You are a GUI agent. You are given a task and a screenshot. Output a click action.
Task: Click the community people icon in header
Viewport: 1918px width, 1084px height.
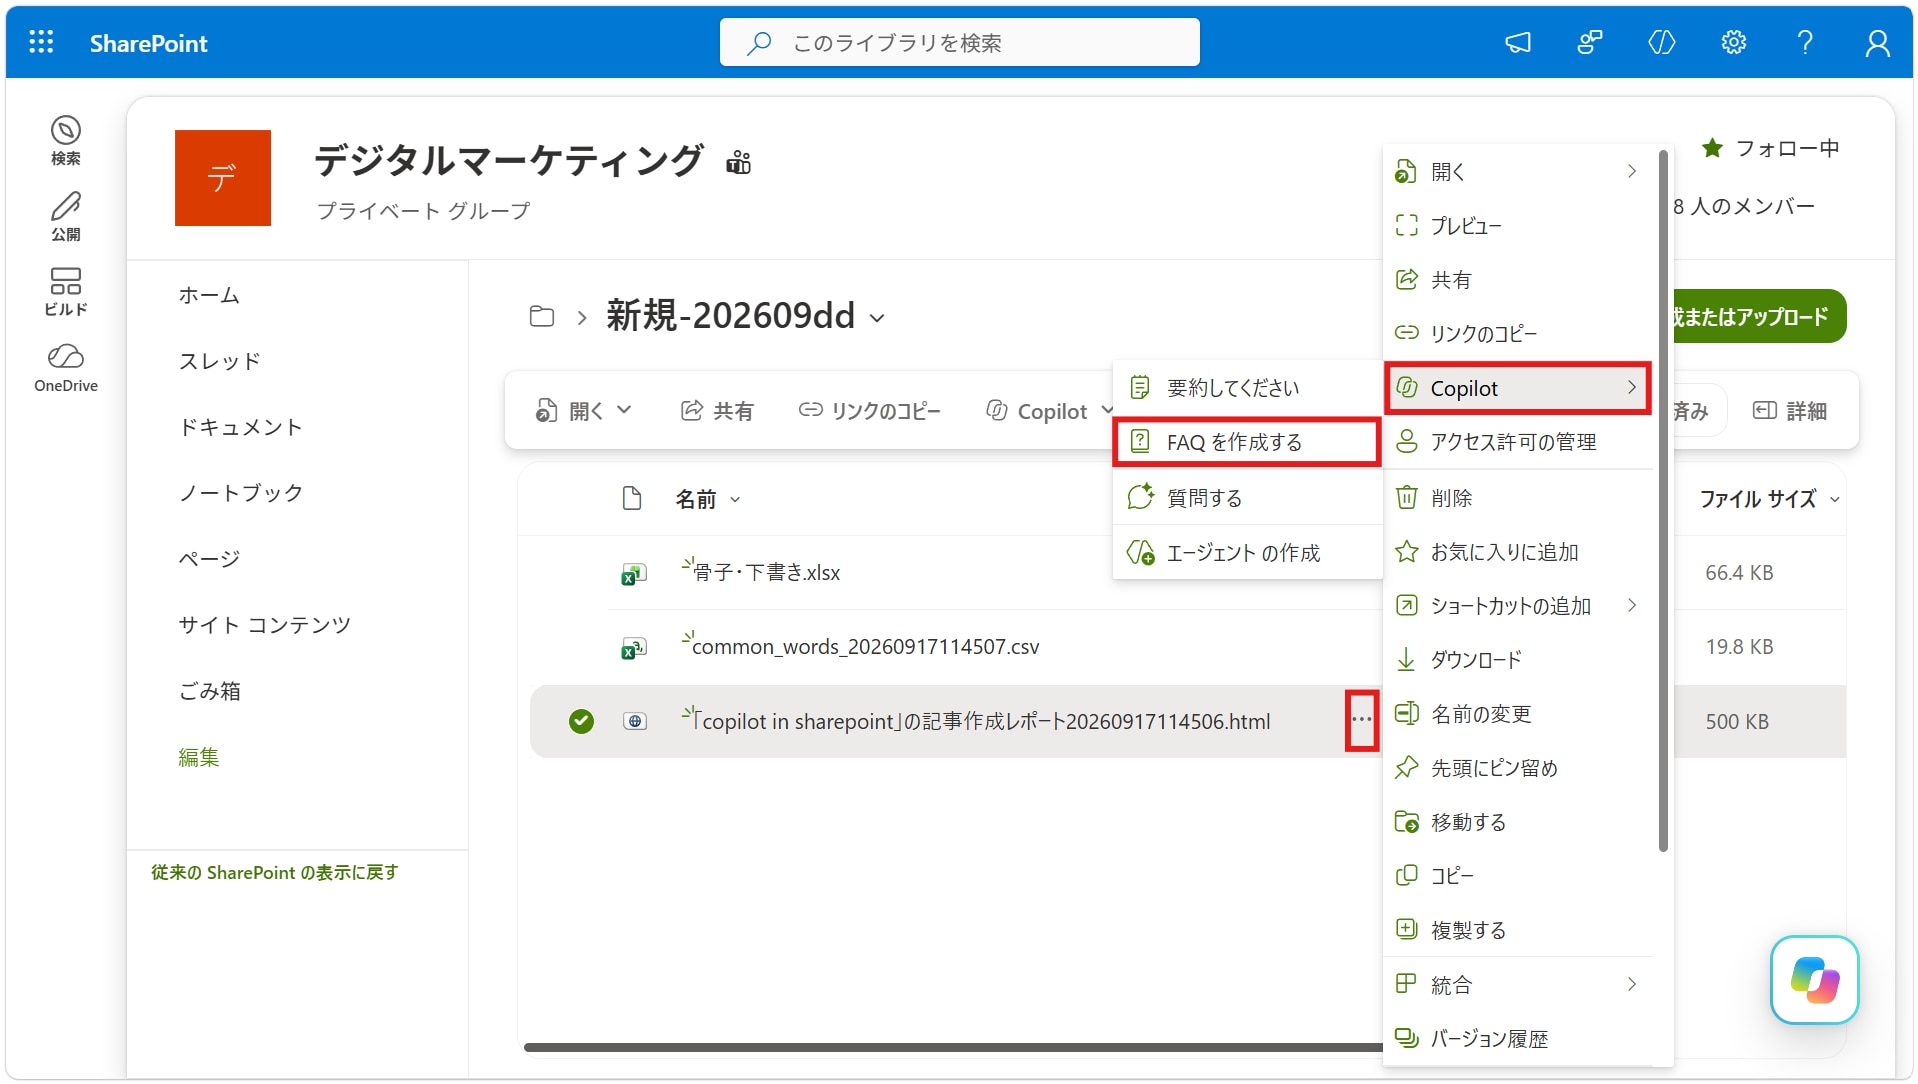pyautogui.click(x=1590, y=42)
